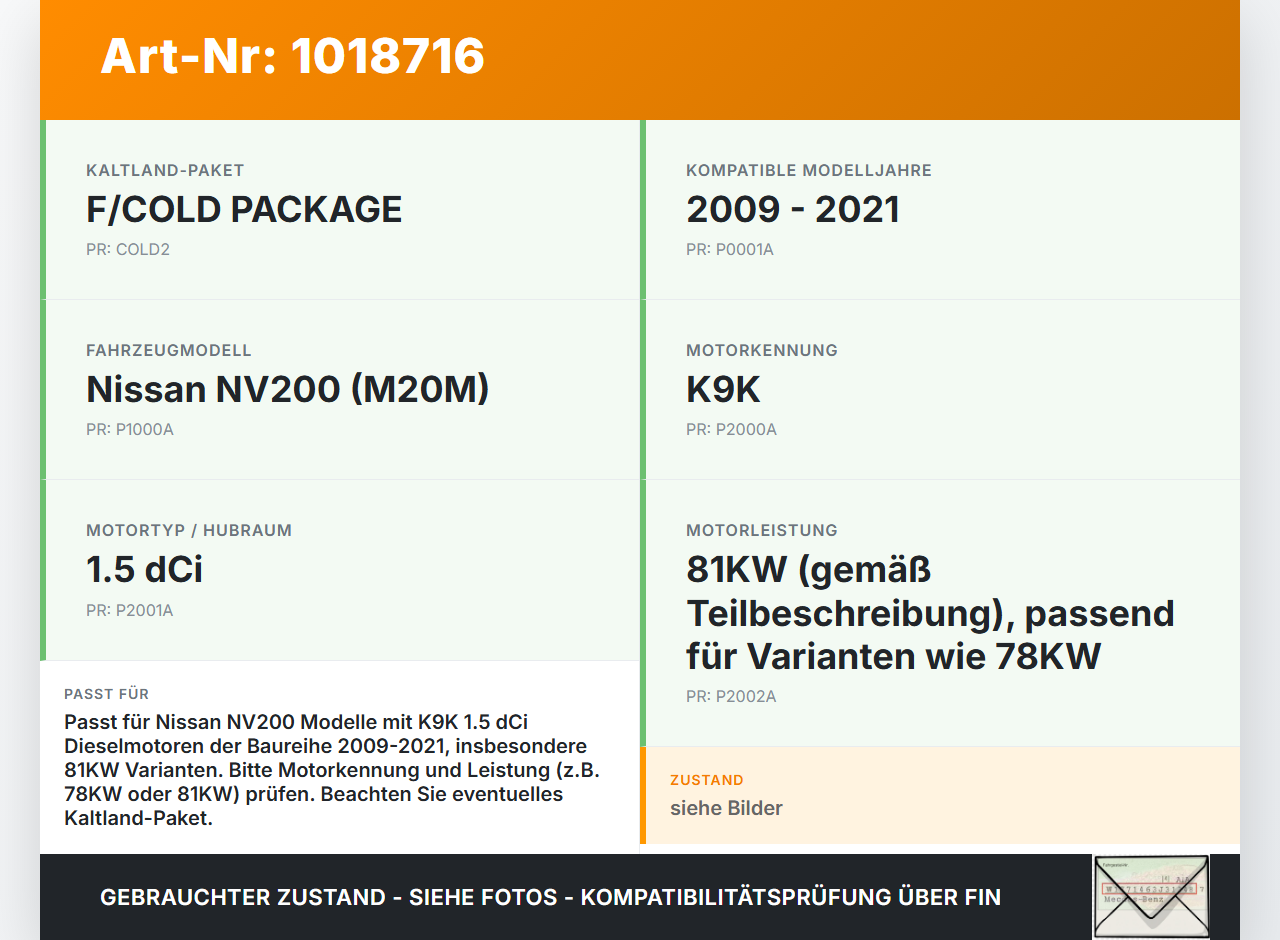Select the Nissan NV200 (M20M) value
The image size is (1280, 940).
coord(288,389)
